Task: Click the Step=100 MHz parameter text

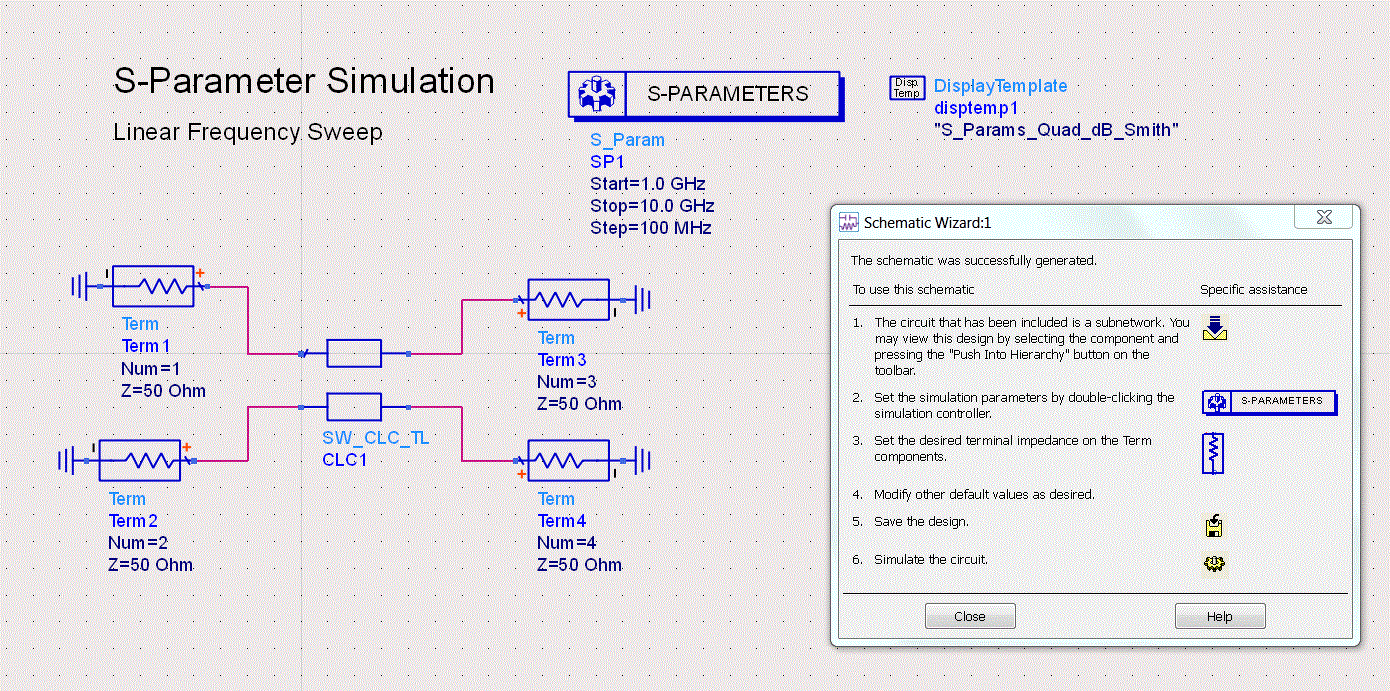Action: tap(651, 228)
